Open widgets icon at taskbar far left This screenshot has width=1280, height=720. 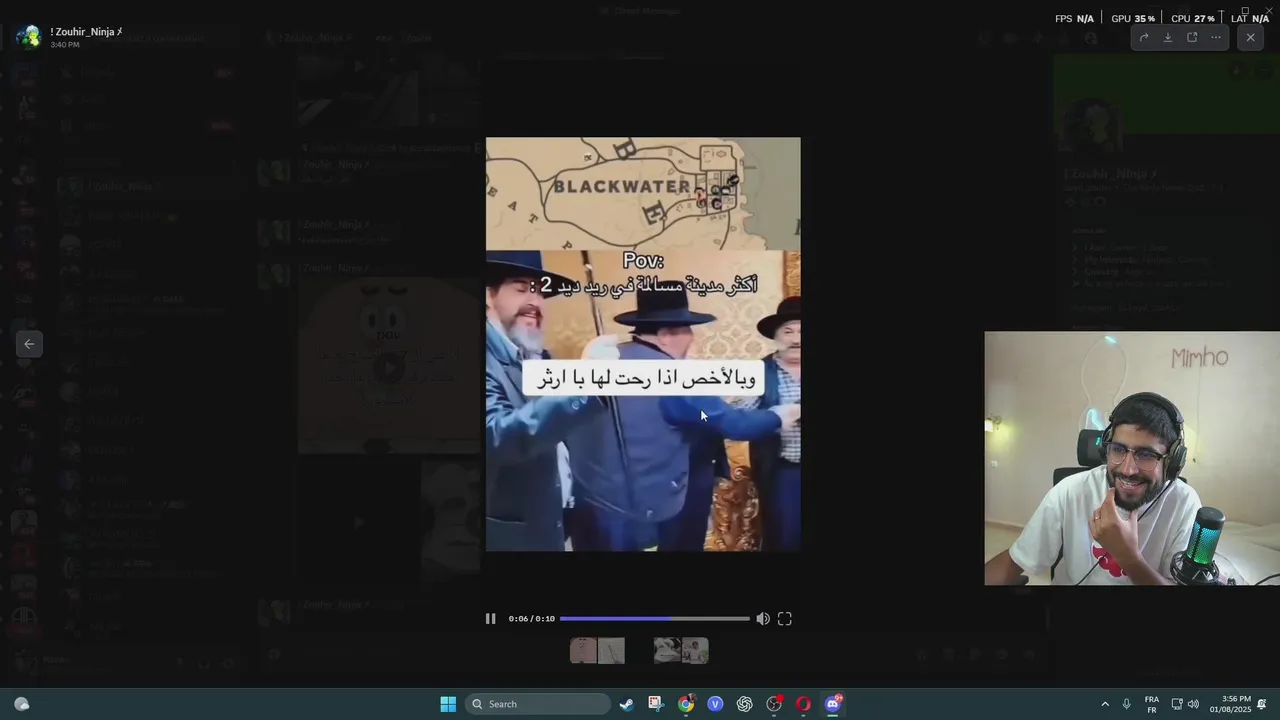21,704
